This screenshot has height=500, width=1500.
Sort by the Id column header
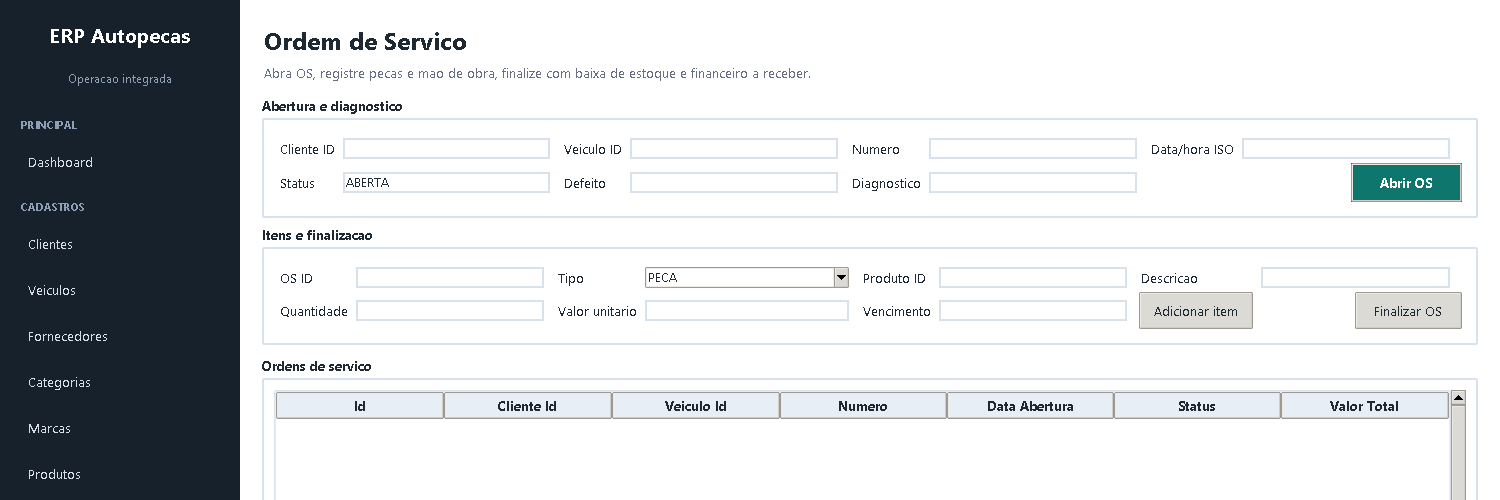(x=360, y=406)
